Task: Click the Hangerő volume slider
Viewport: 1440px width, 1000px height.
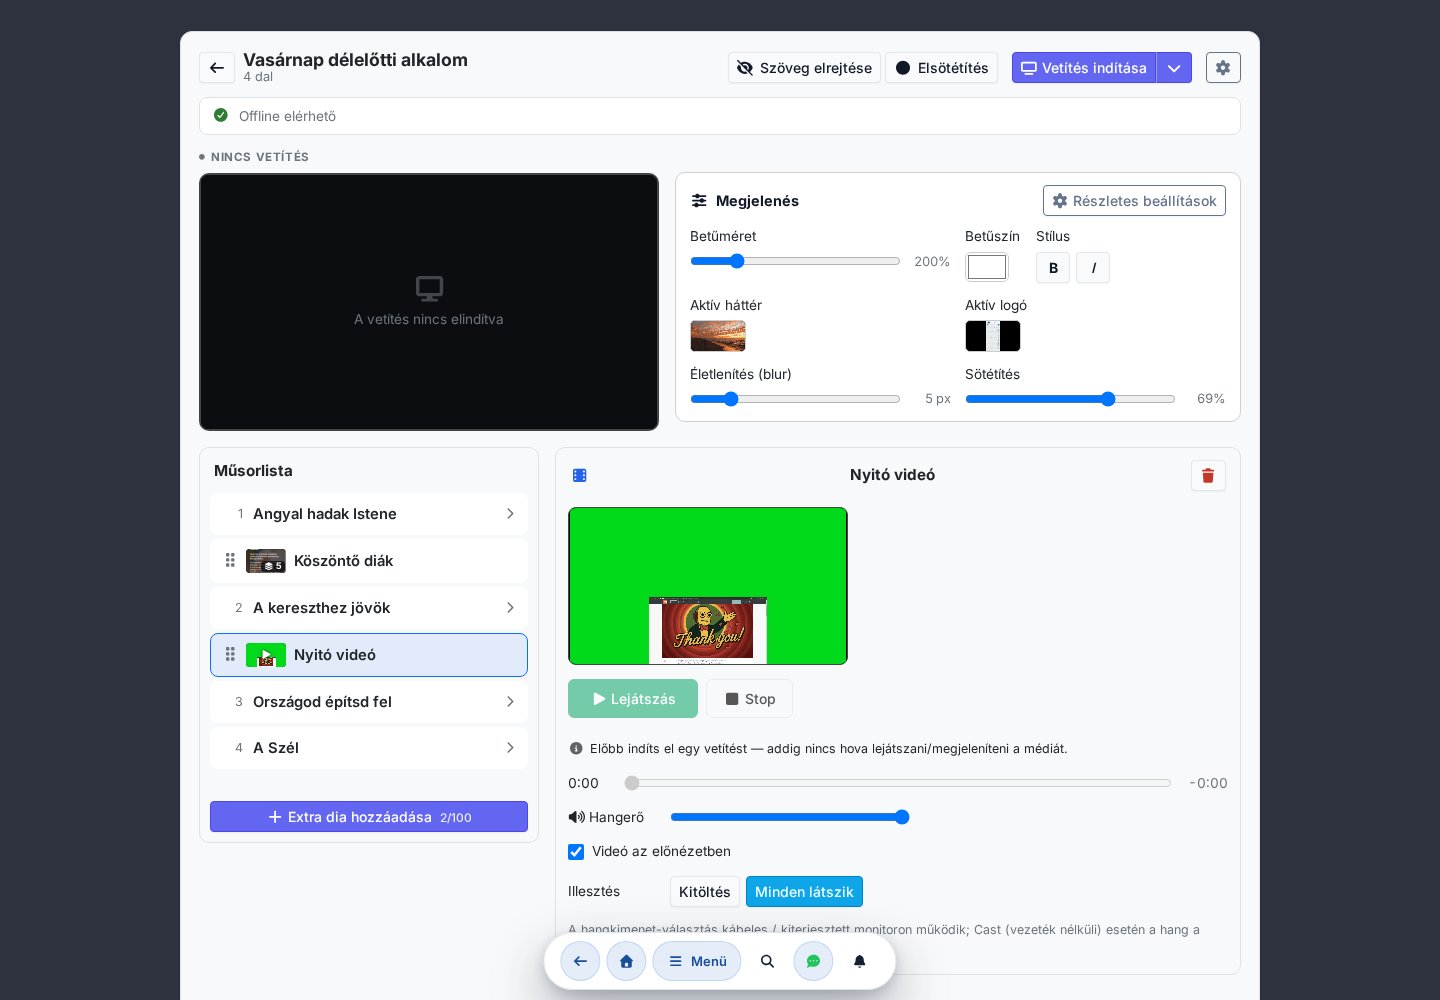Action: [x=790, y=817]
